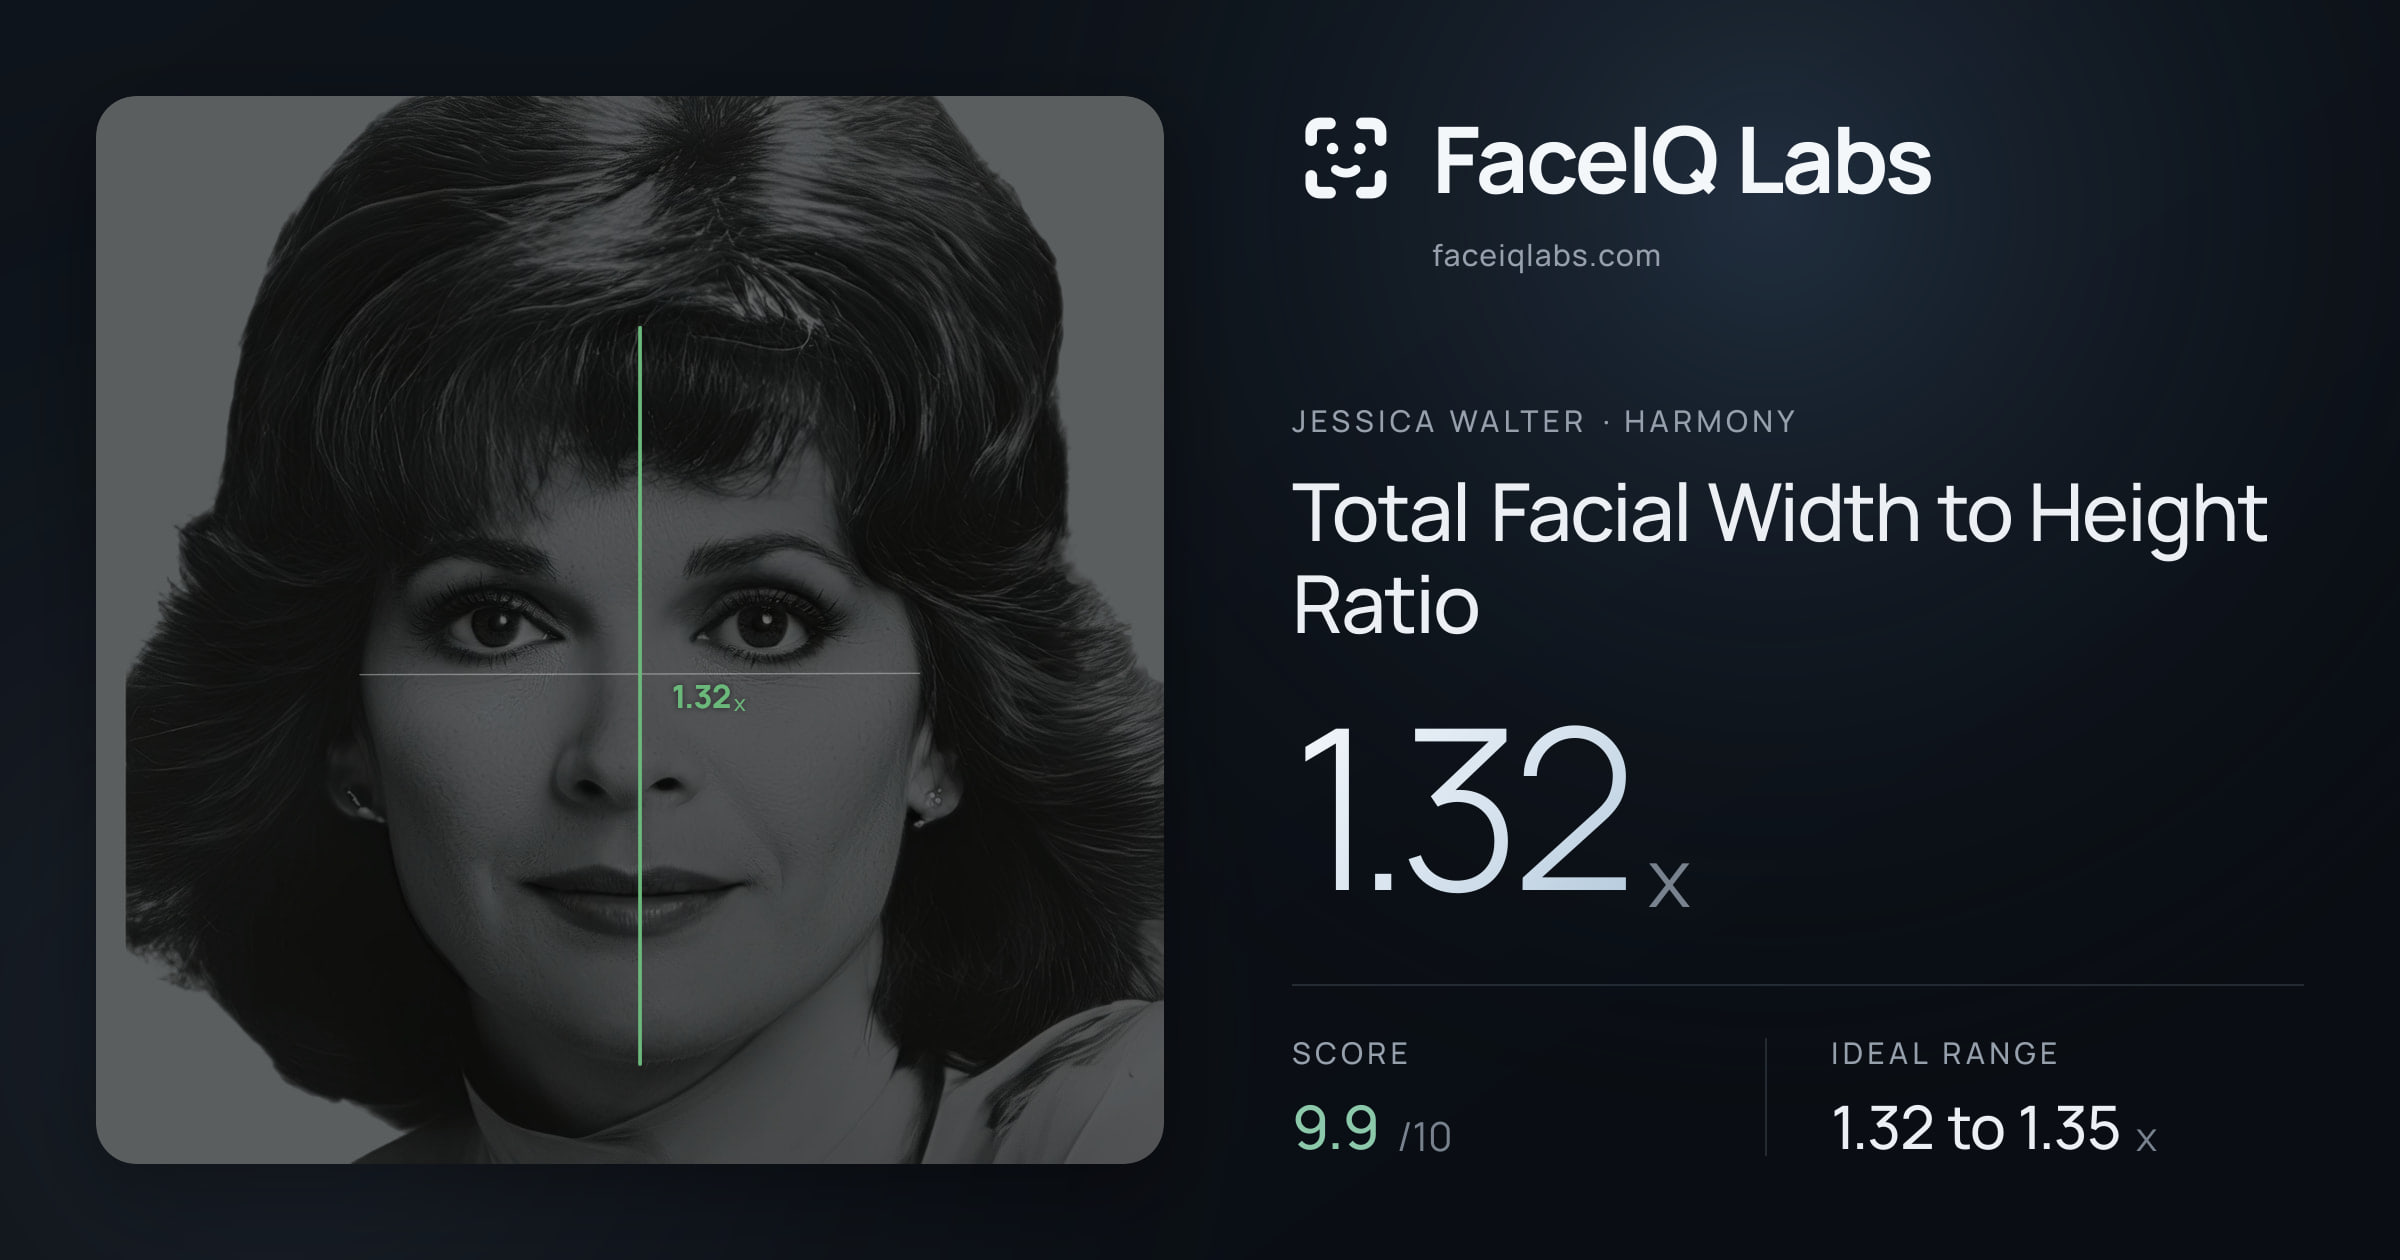Click the 9.9 /10 score value

1372,1129
